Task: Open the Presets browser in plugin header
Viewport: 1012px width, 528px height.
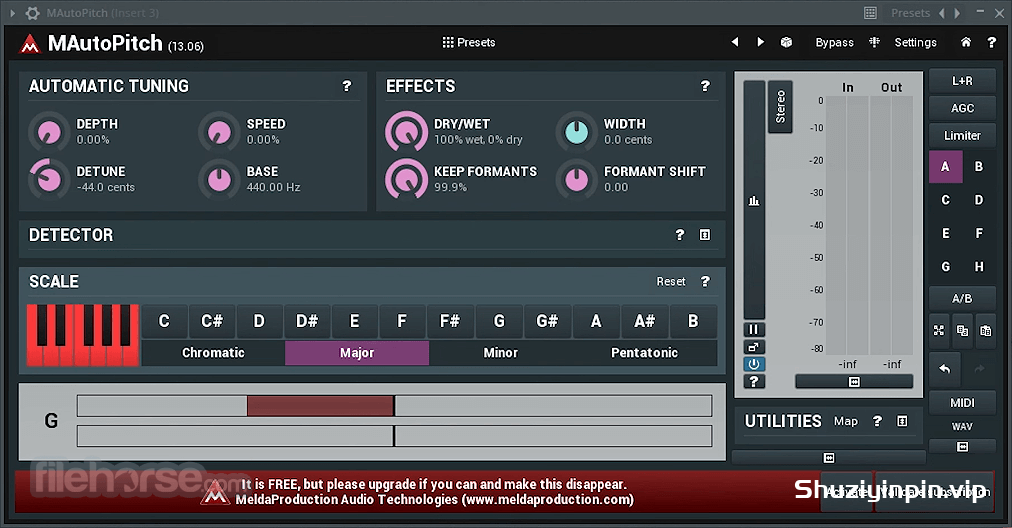Action: [x=469, y=43]
